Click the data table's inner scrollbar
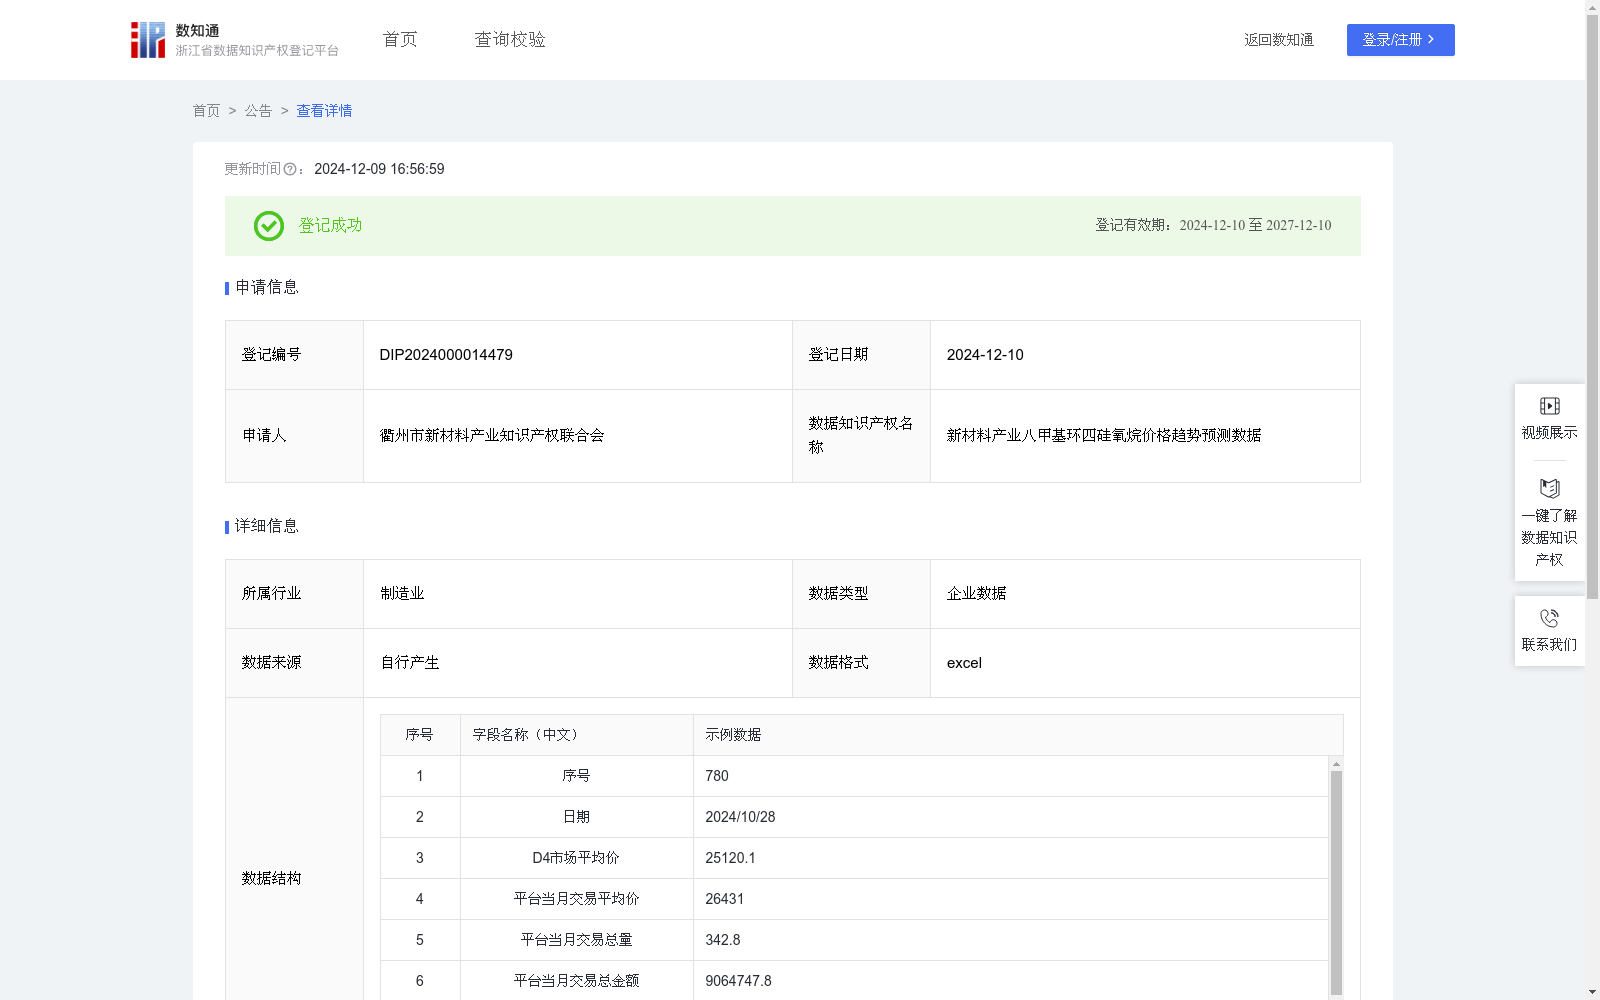 pyautogui.click(x=1336, y=882)
